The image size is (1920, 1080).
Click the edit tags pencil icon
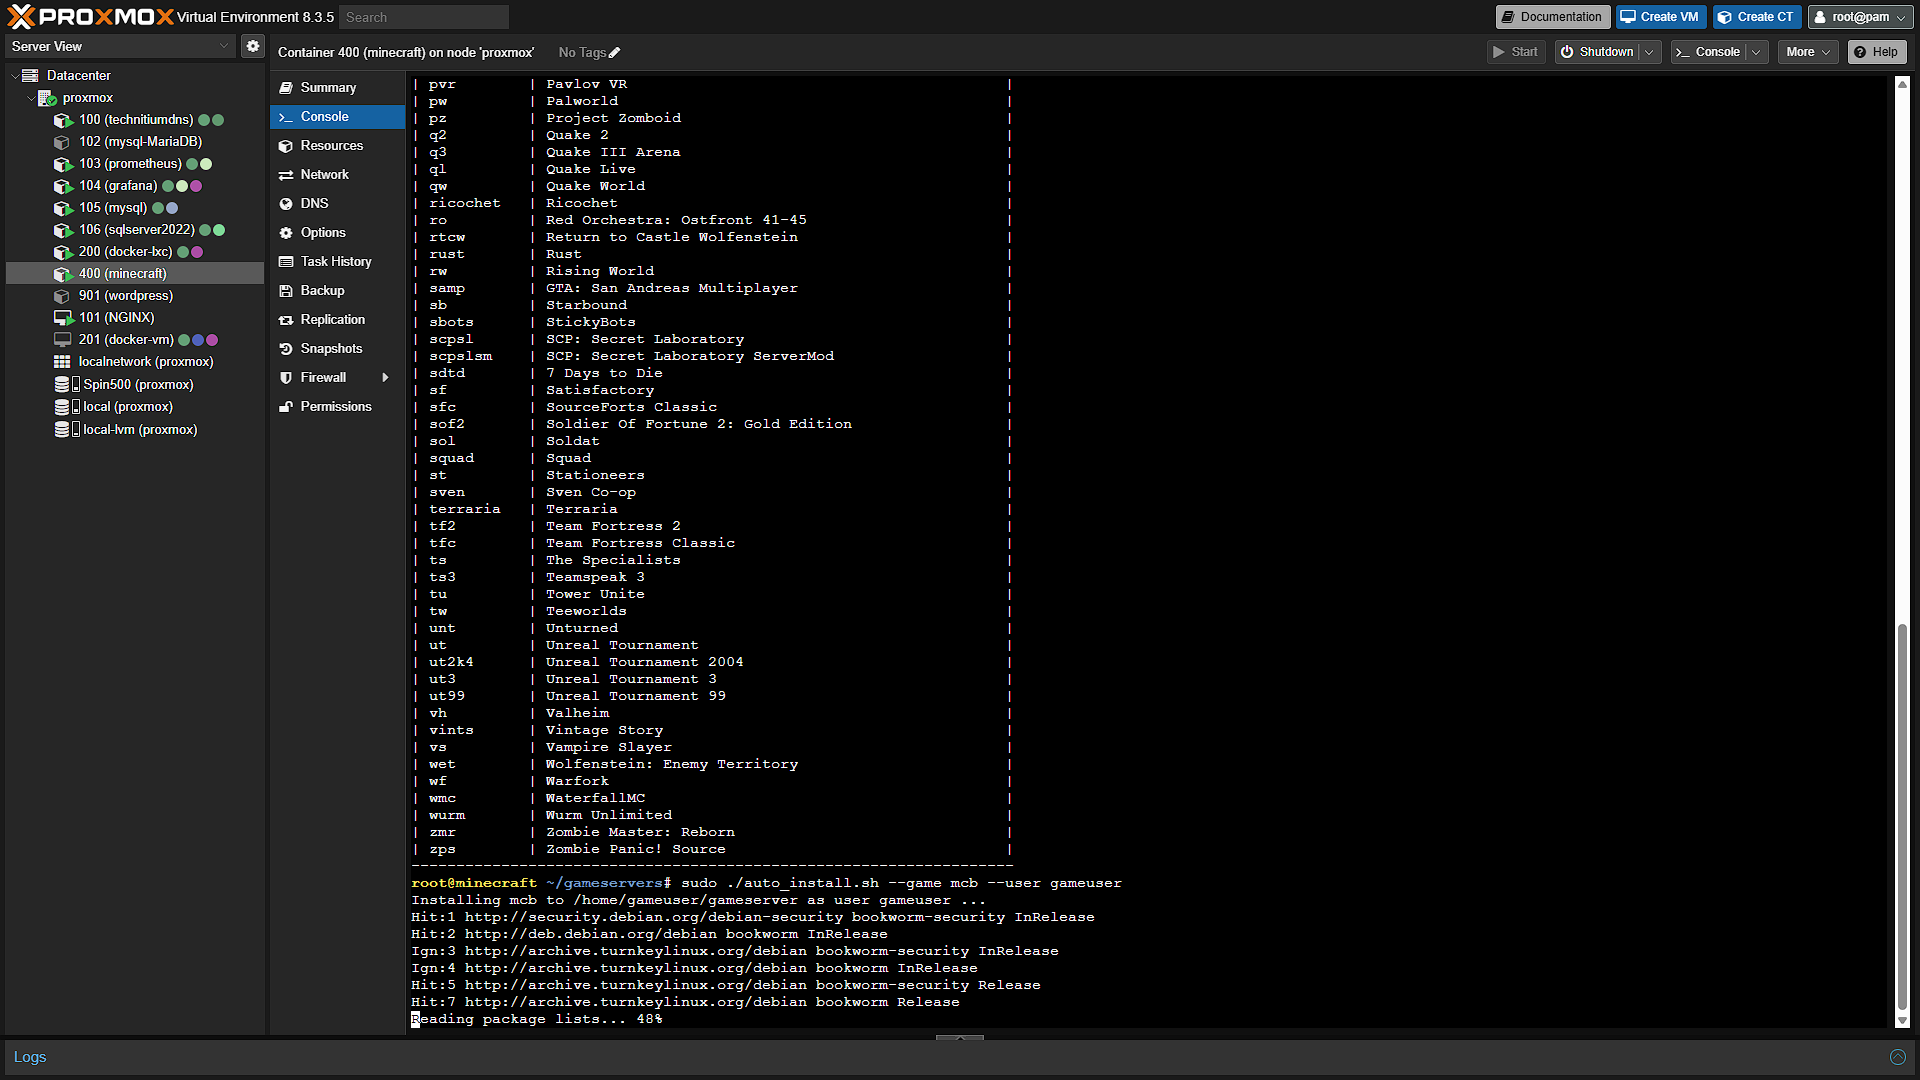(615, 53)
